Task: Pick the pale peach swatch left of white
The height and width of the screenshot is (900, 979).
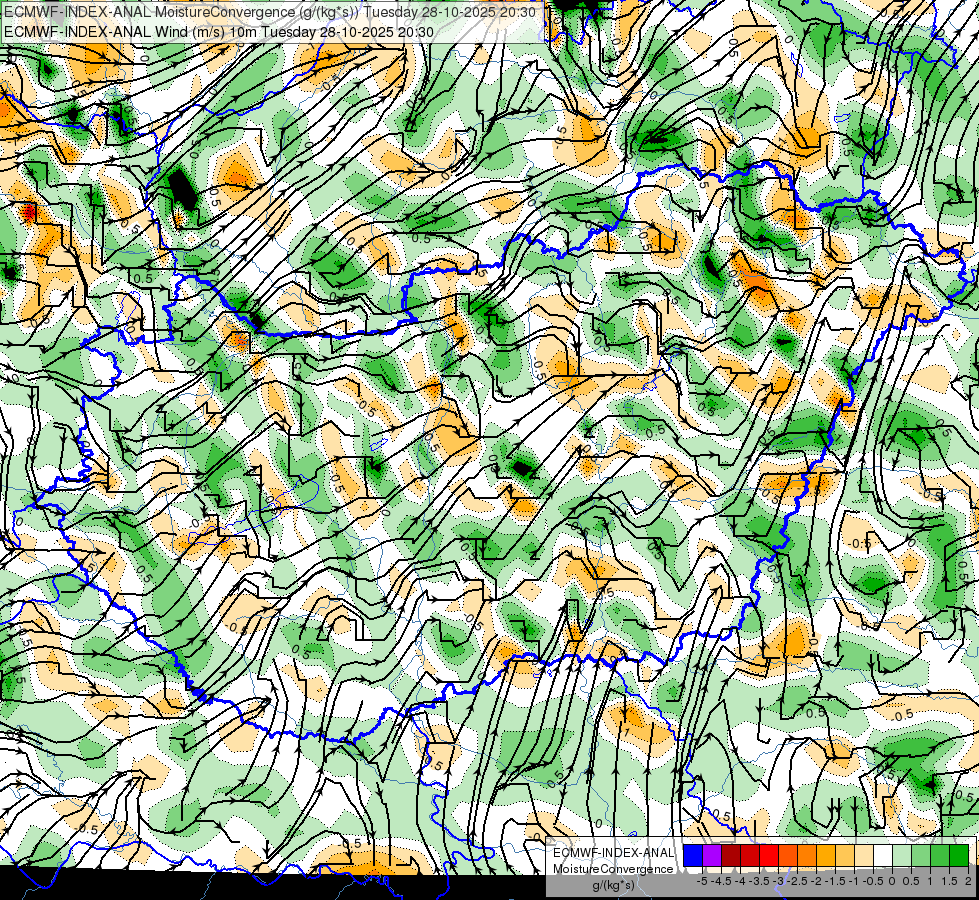Action: 864,855
